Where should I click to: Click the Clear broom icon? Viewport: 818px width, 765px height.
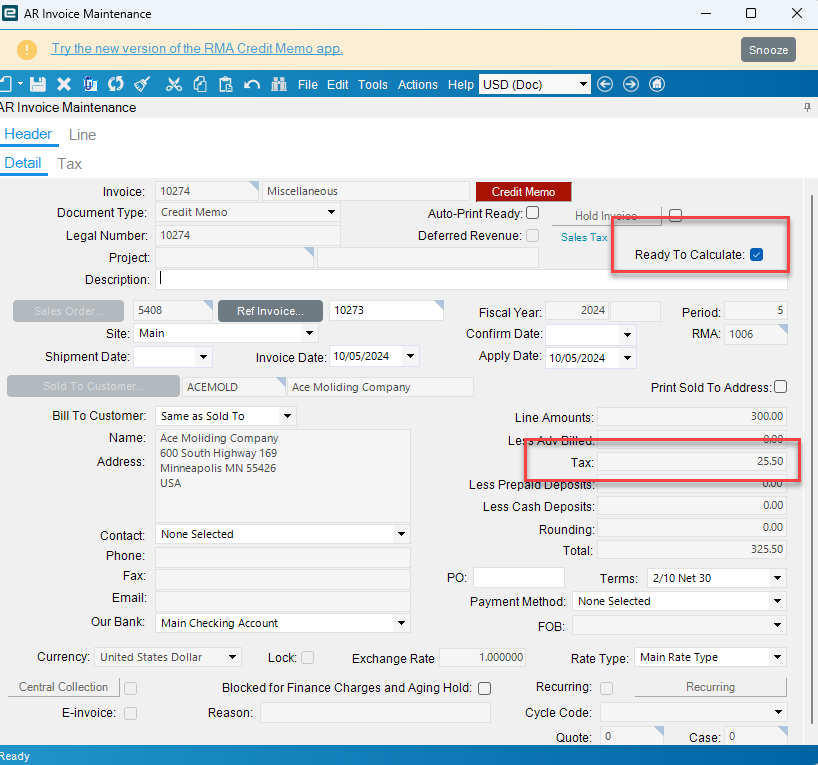tap(142, 84)
